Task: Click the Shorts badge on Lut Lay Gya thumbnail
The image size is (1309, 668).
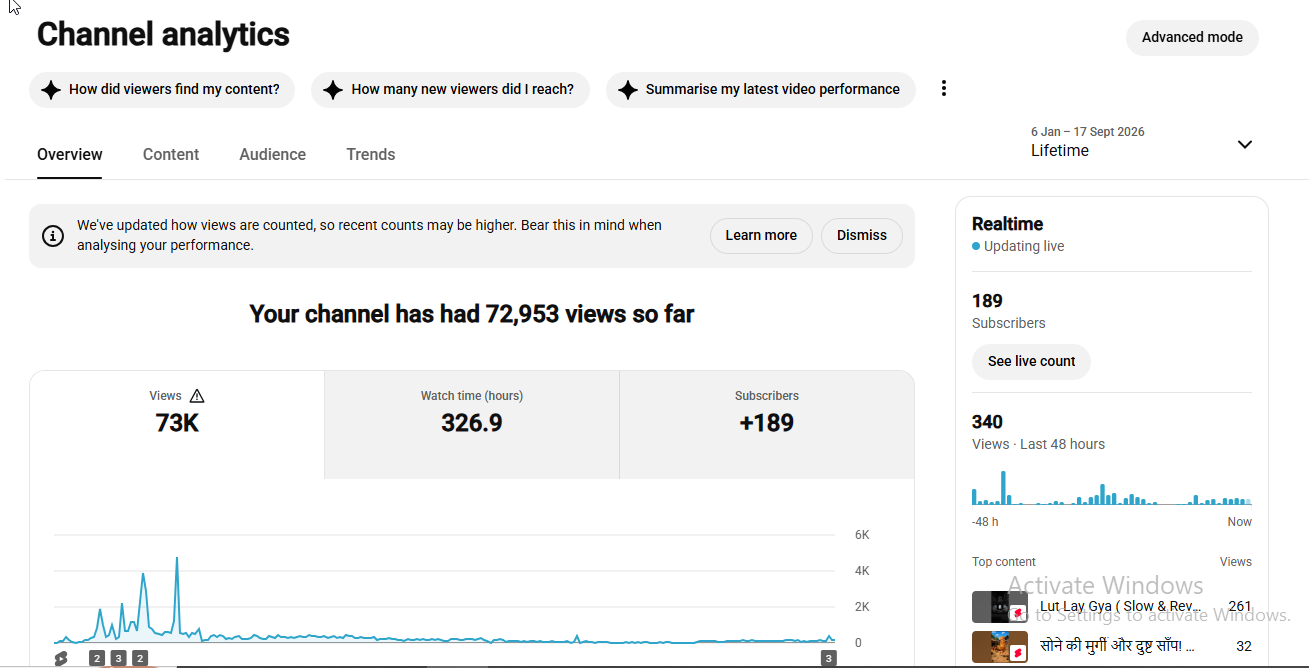Action: [1018, 612]
